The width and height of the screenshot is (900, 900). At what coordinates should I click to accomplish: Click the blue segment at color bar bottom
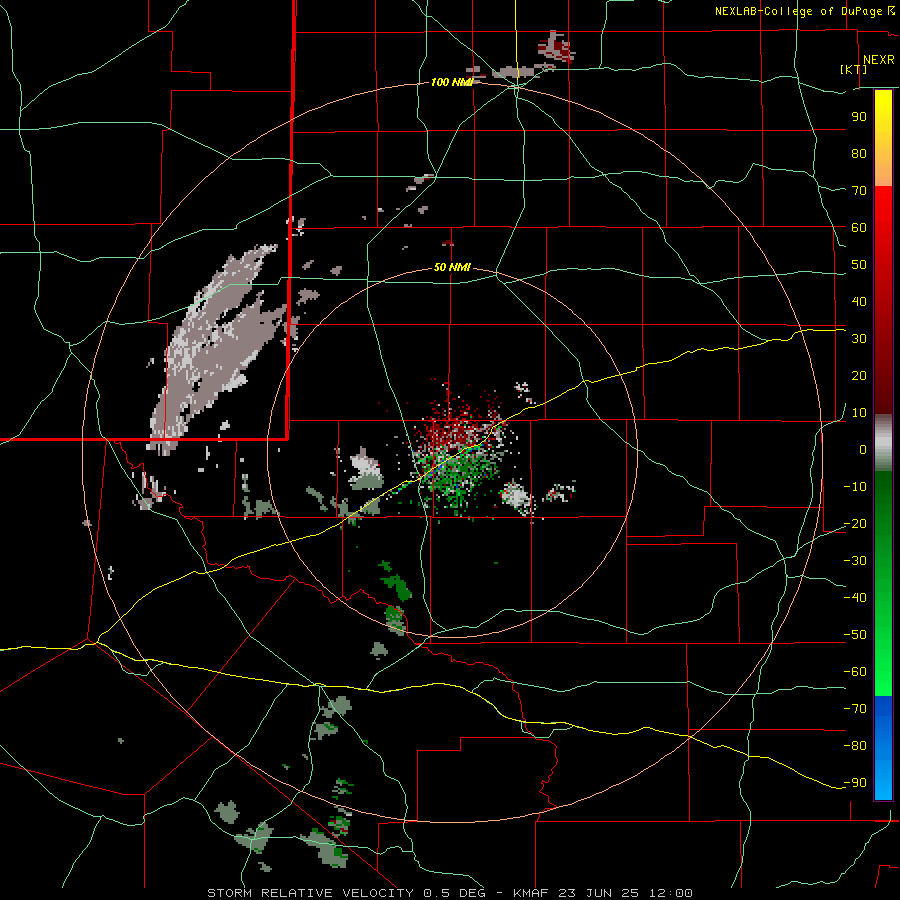tap(883, 748)
